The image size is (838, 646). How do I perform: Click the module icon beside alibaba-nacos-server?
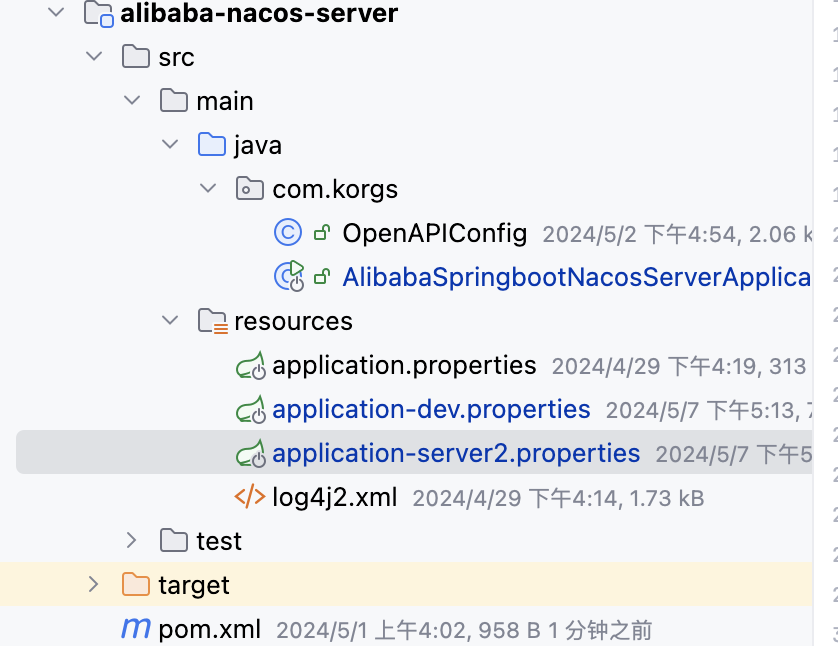[99, 14]
